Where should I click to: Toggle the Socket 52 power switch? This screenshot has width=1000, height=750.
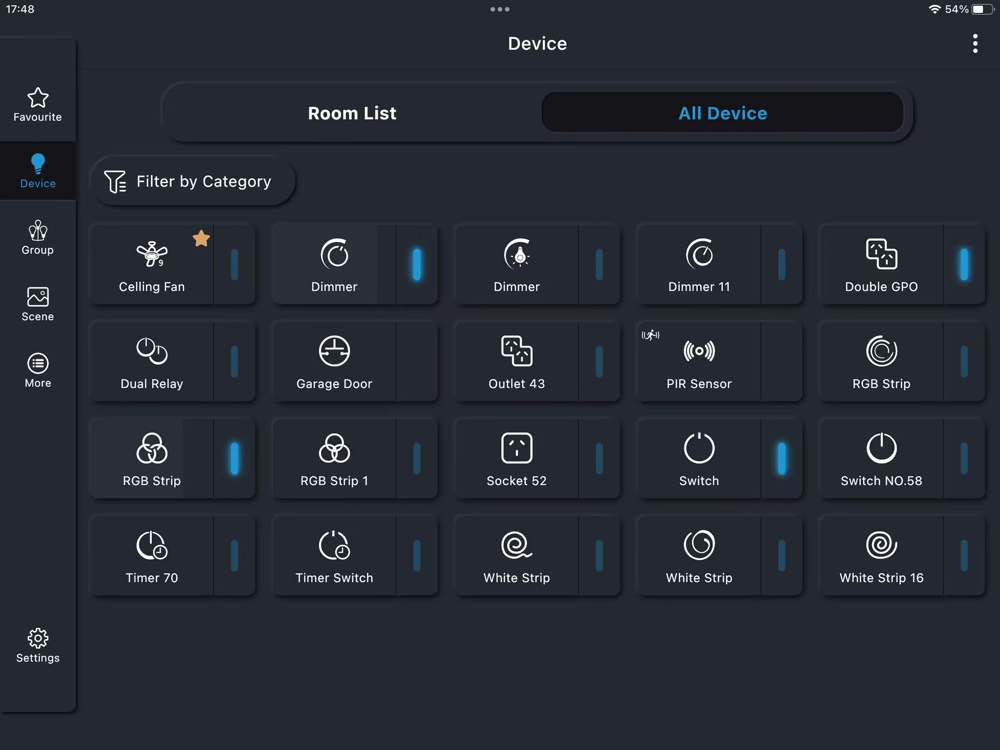[x=599, y=458]
